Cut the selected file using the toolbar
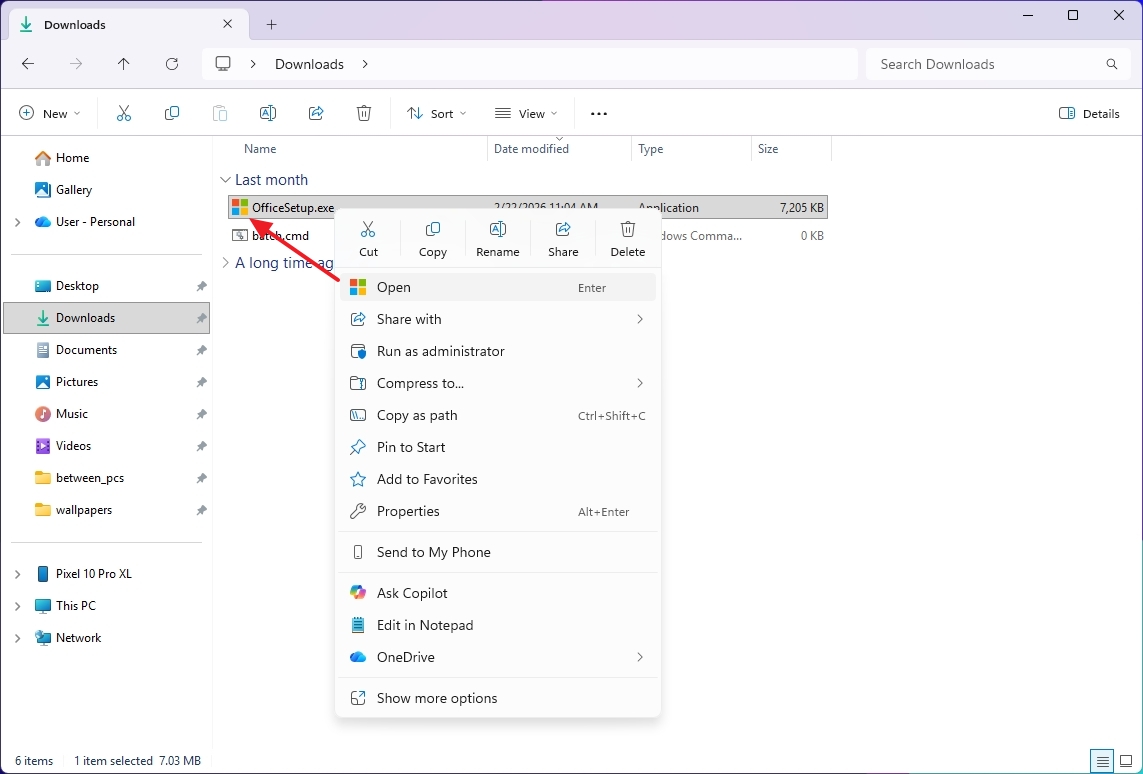The height and width of the screenshot is (774, 1143). tap(123, 112)
